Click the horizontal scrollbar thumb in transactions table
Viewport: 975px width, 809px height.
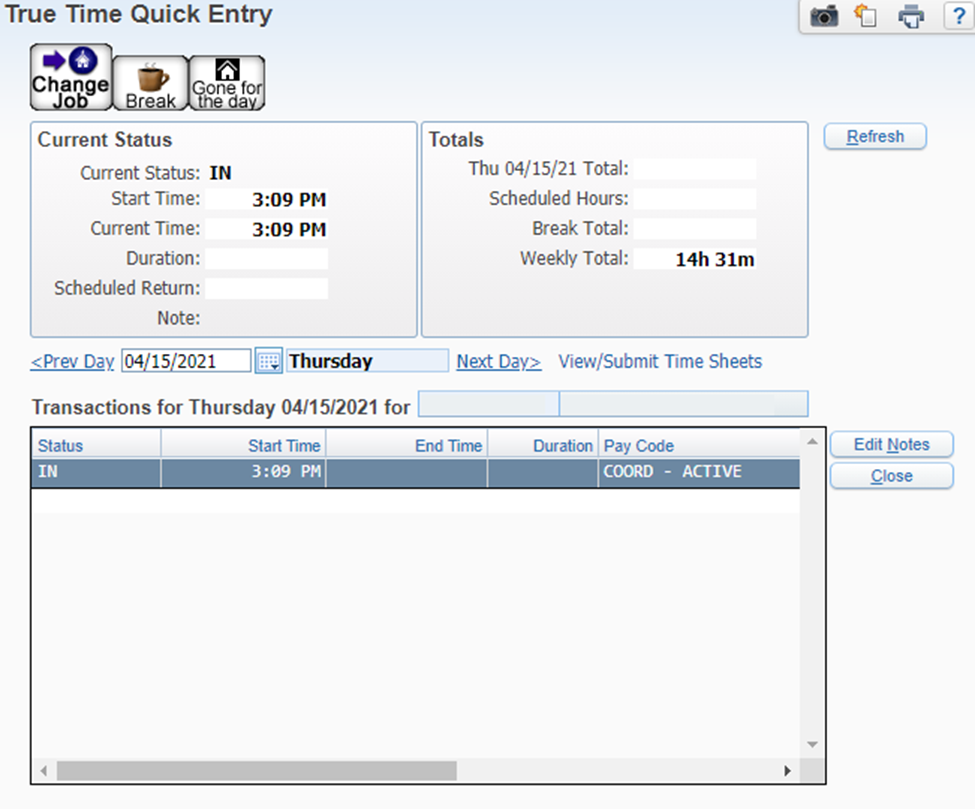256,770
